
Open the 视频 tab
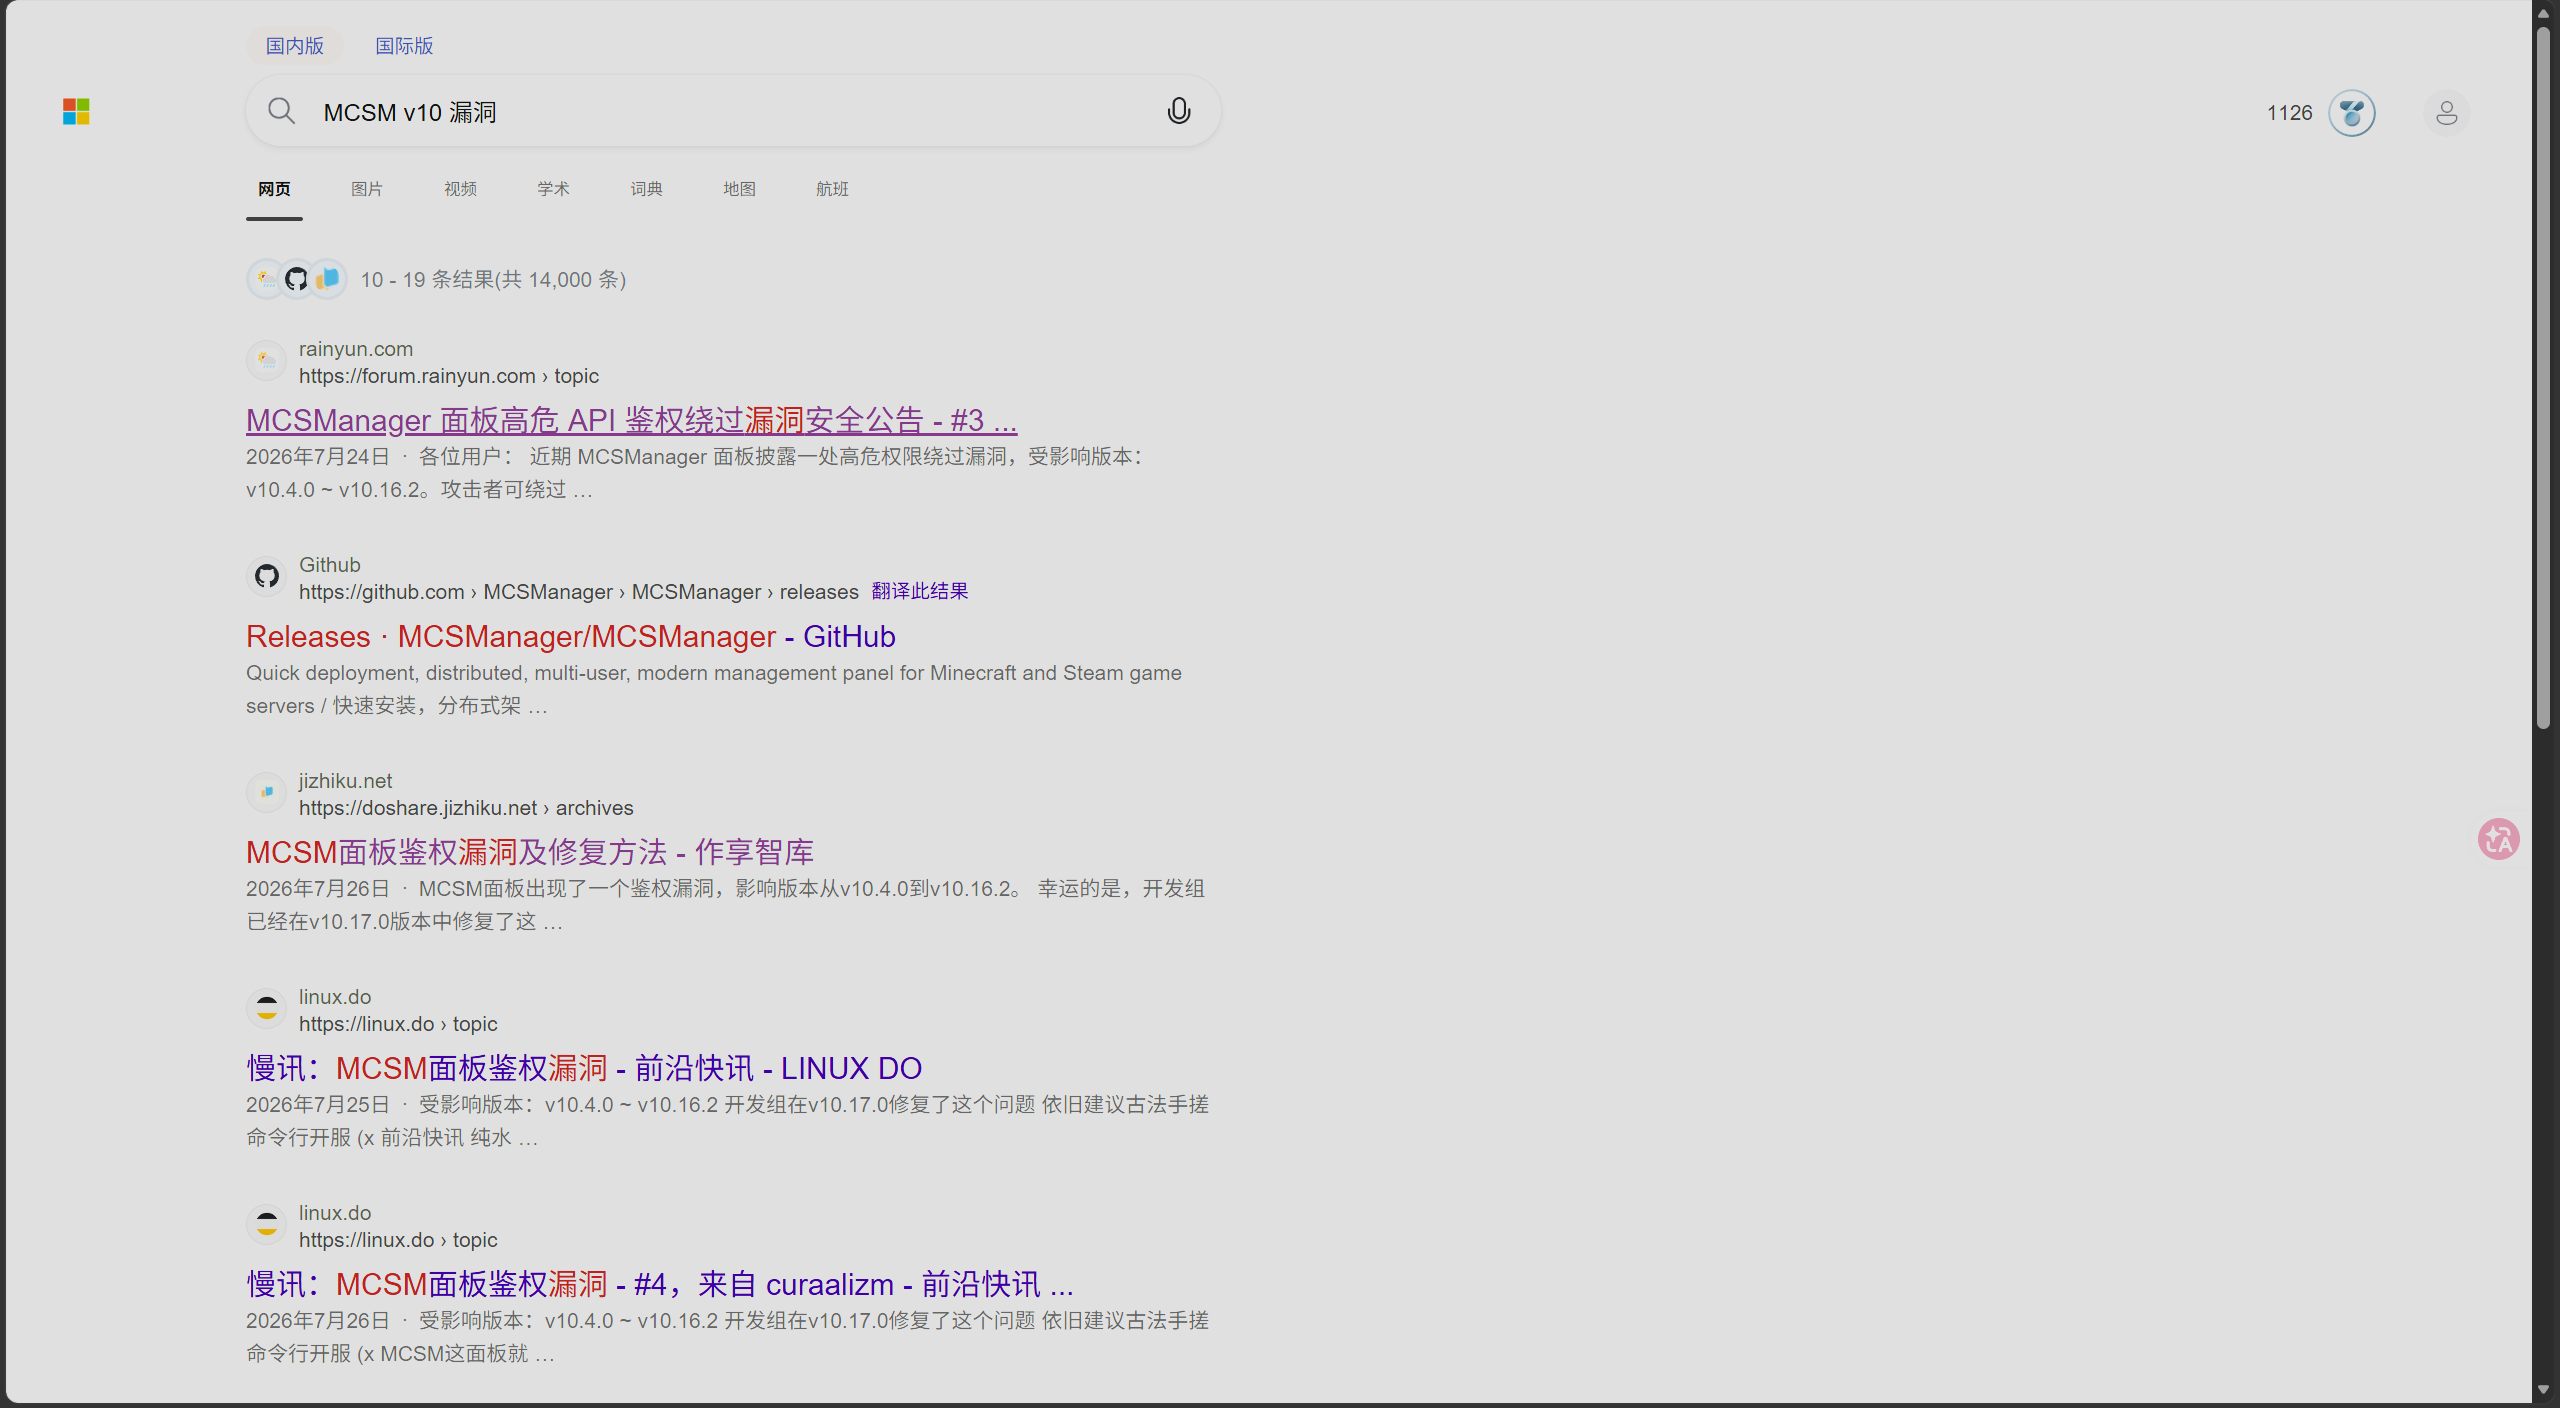click(x=460, y=189)
